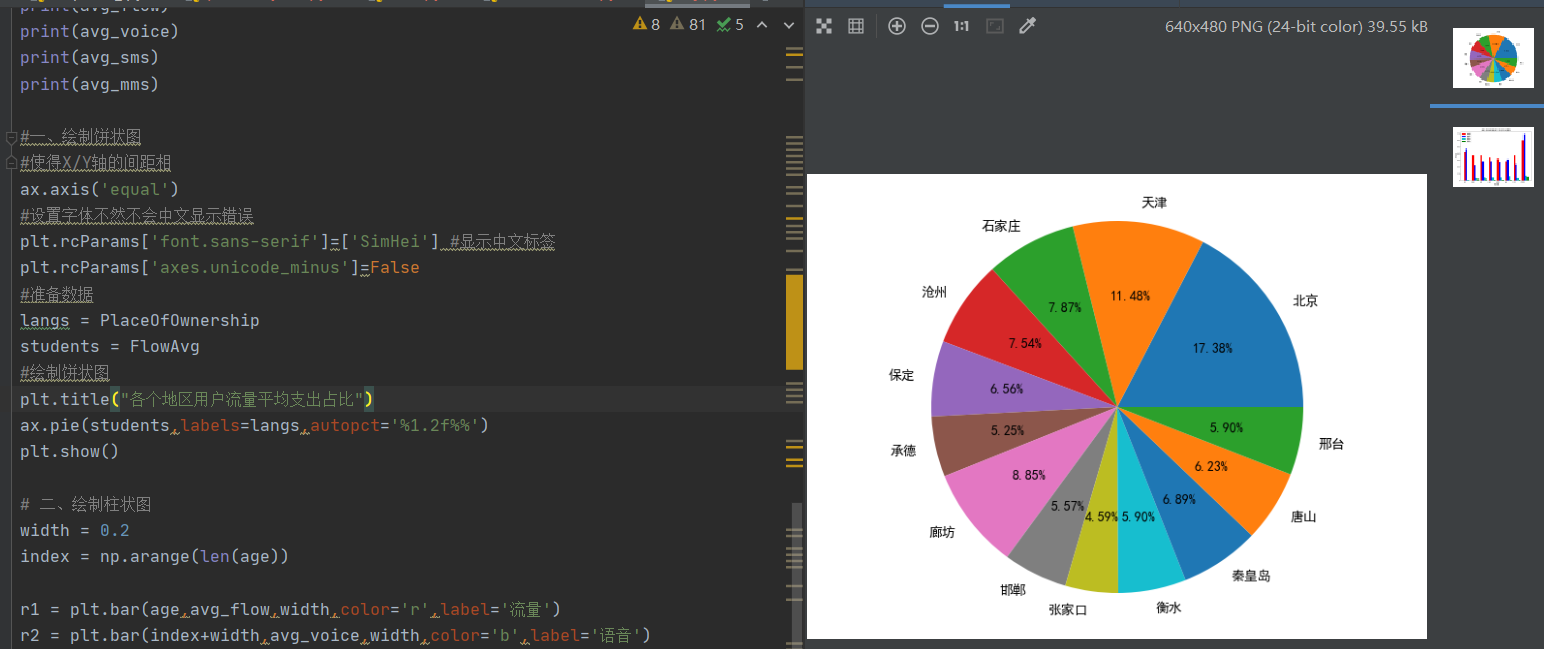Click the '#准备数据' comment
Image resolution: width=1544 pixels, height=649 pixels.
click(x=57, y=294)
